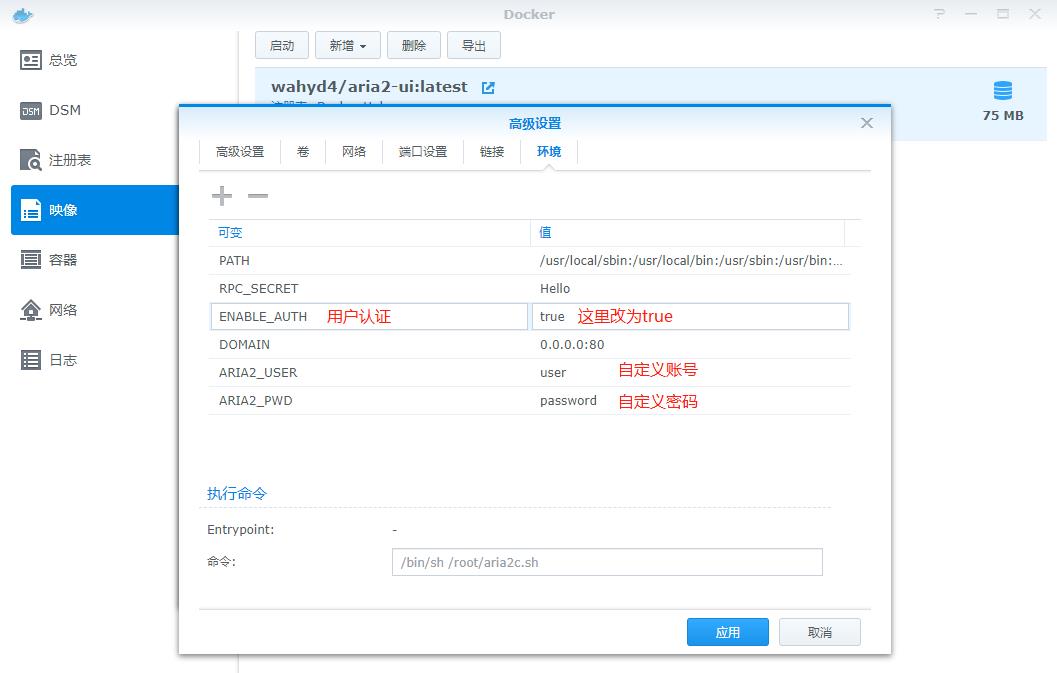Select ARIA2_USER variable name
This screenshot has height=673, width=1057.
[x=258, y=372]
